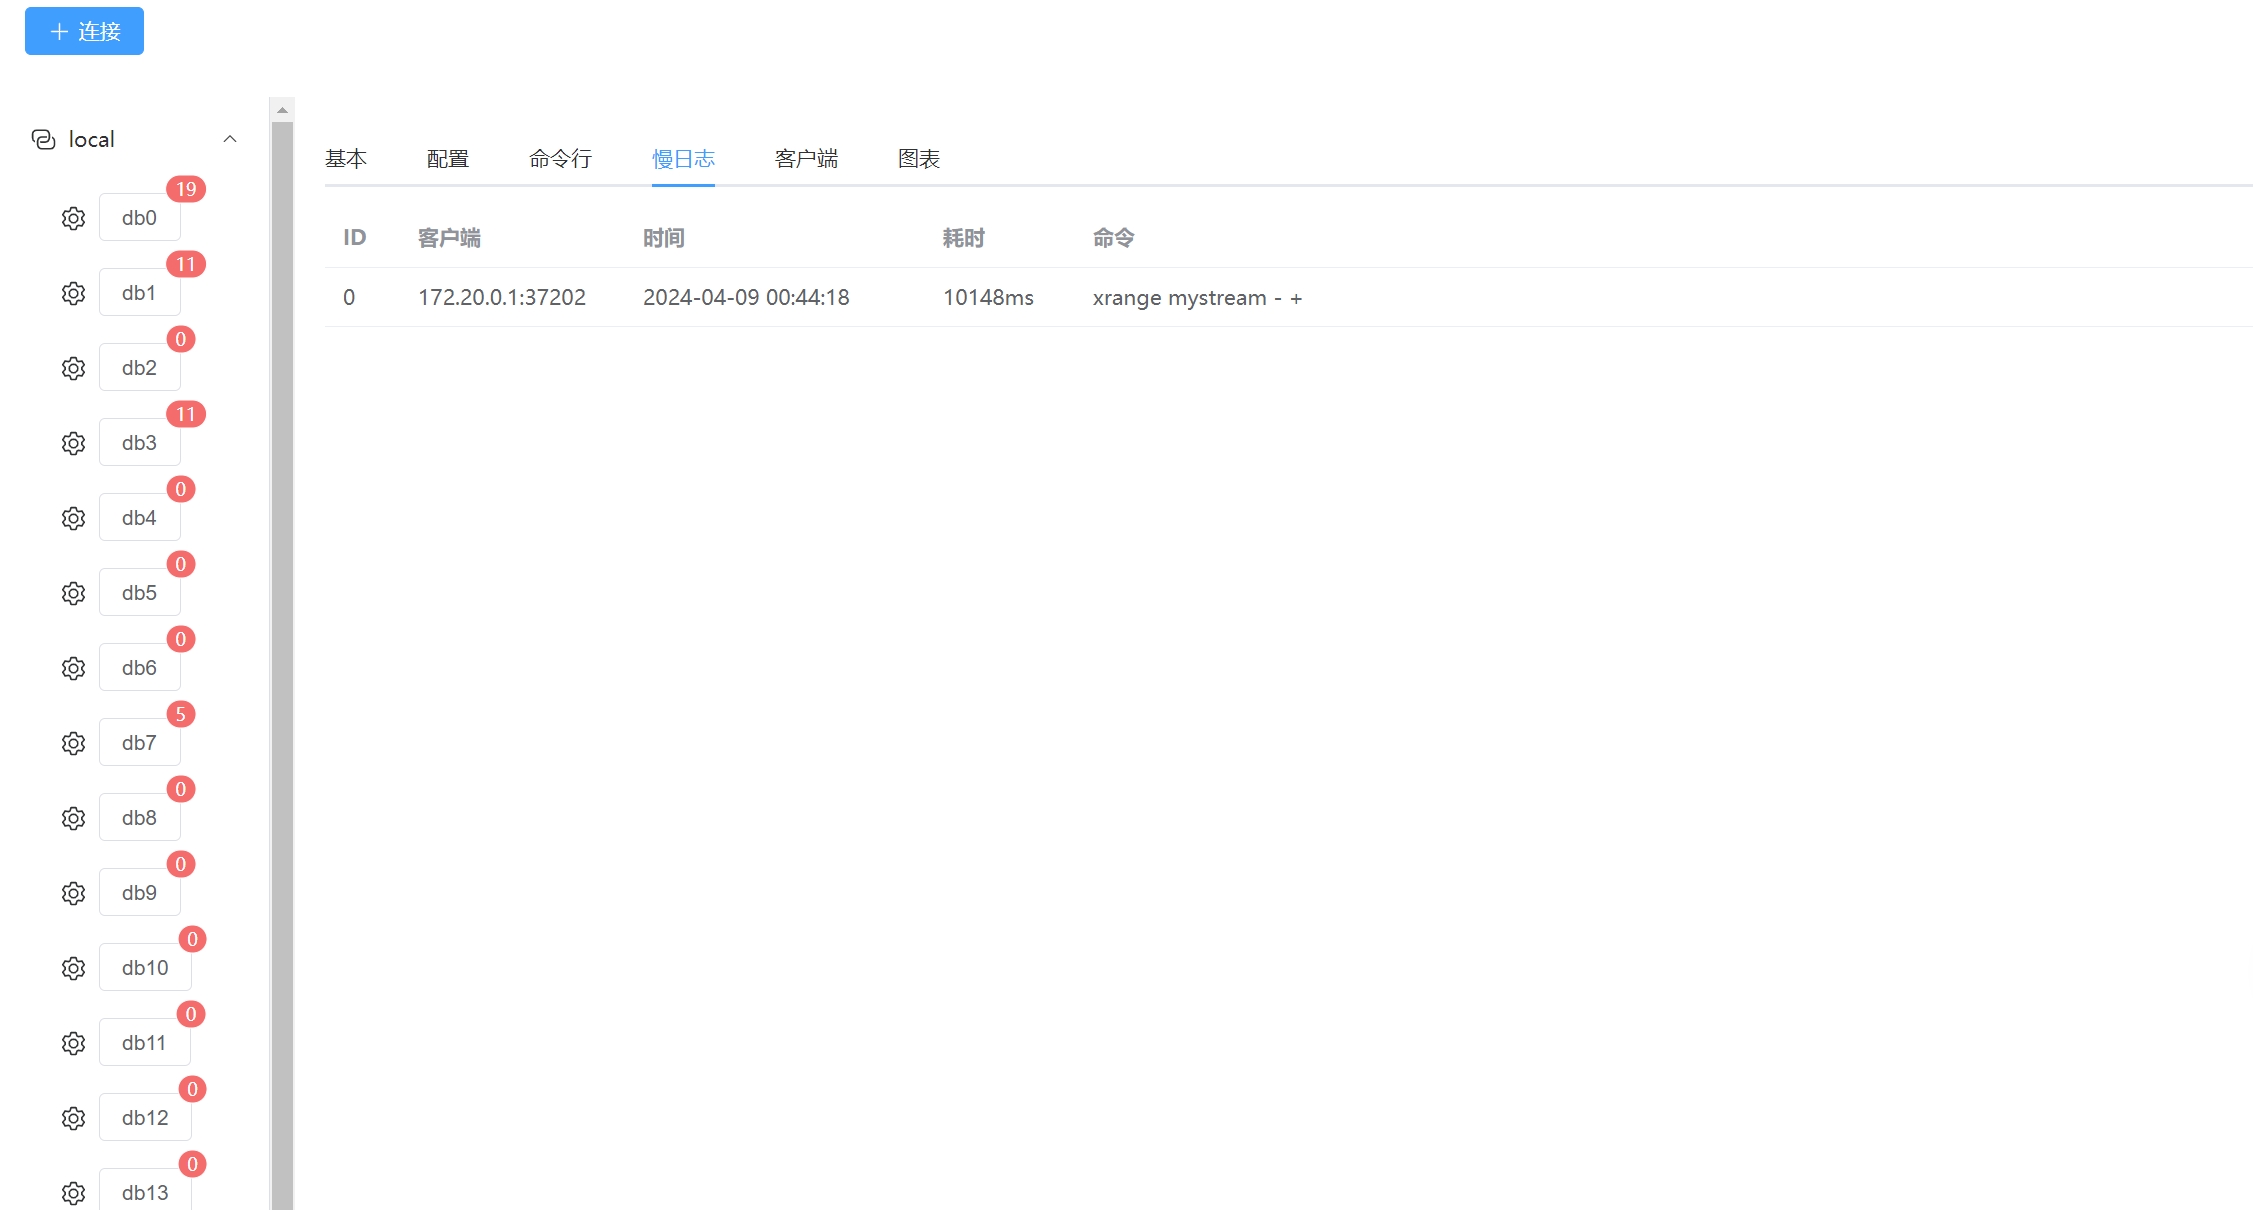Click the 连接 add connection button
Viewport: 2253px width, 1210px height.
pos(84,31)
